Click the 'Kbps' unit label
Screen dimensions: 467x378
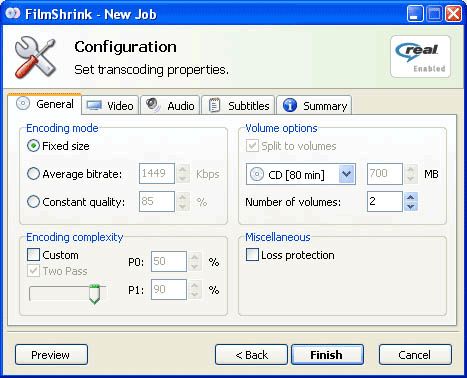pyautogui.click(x=207, y=174)
